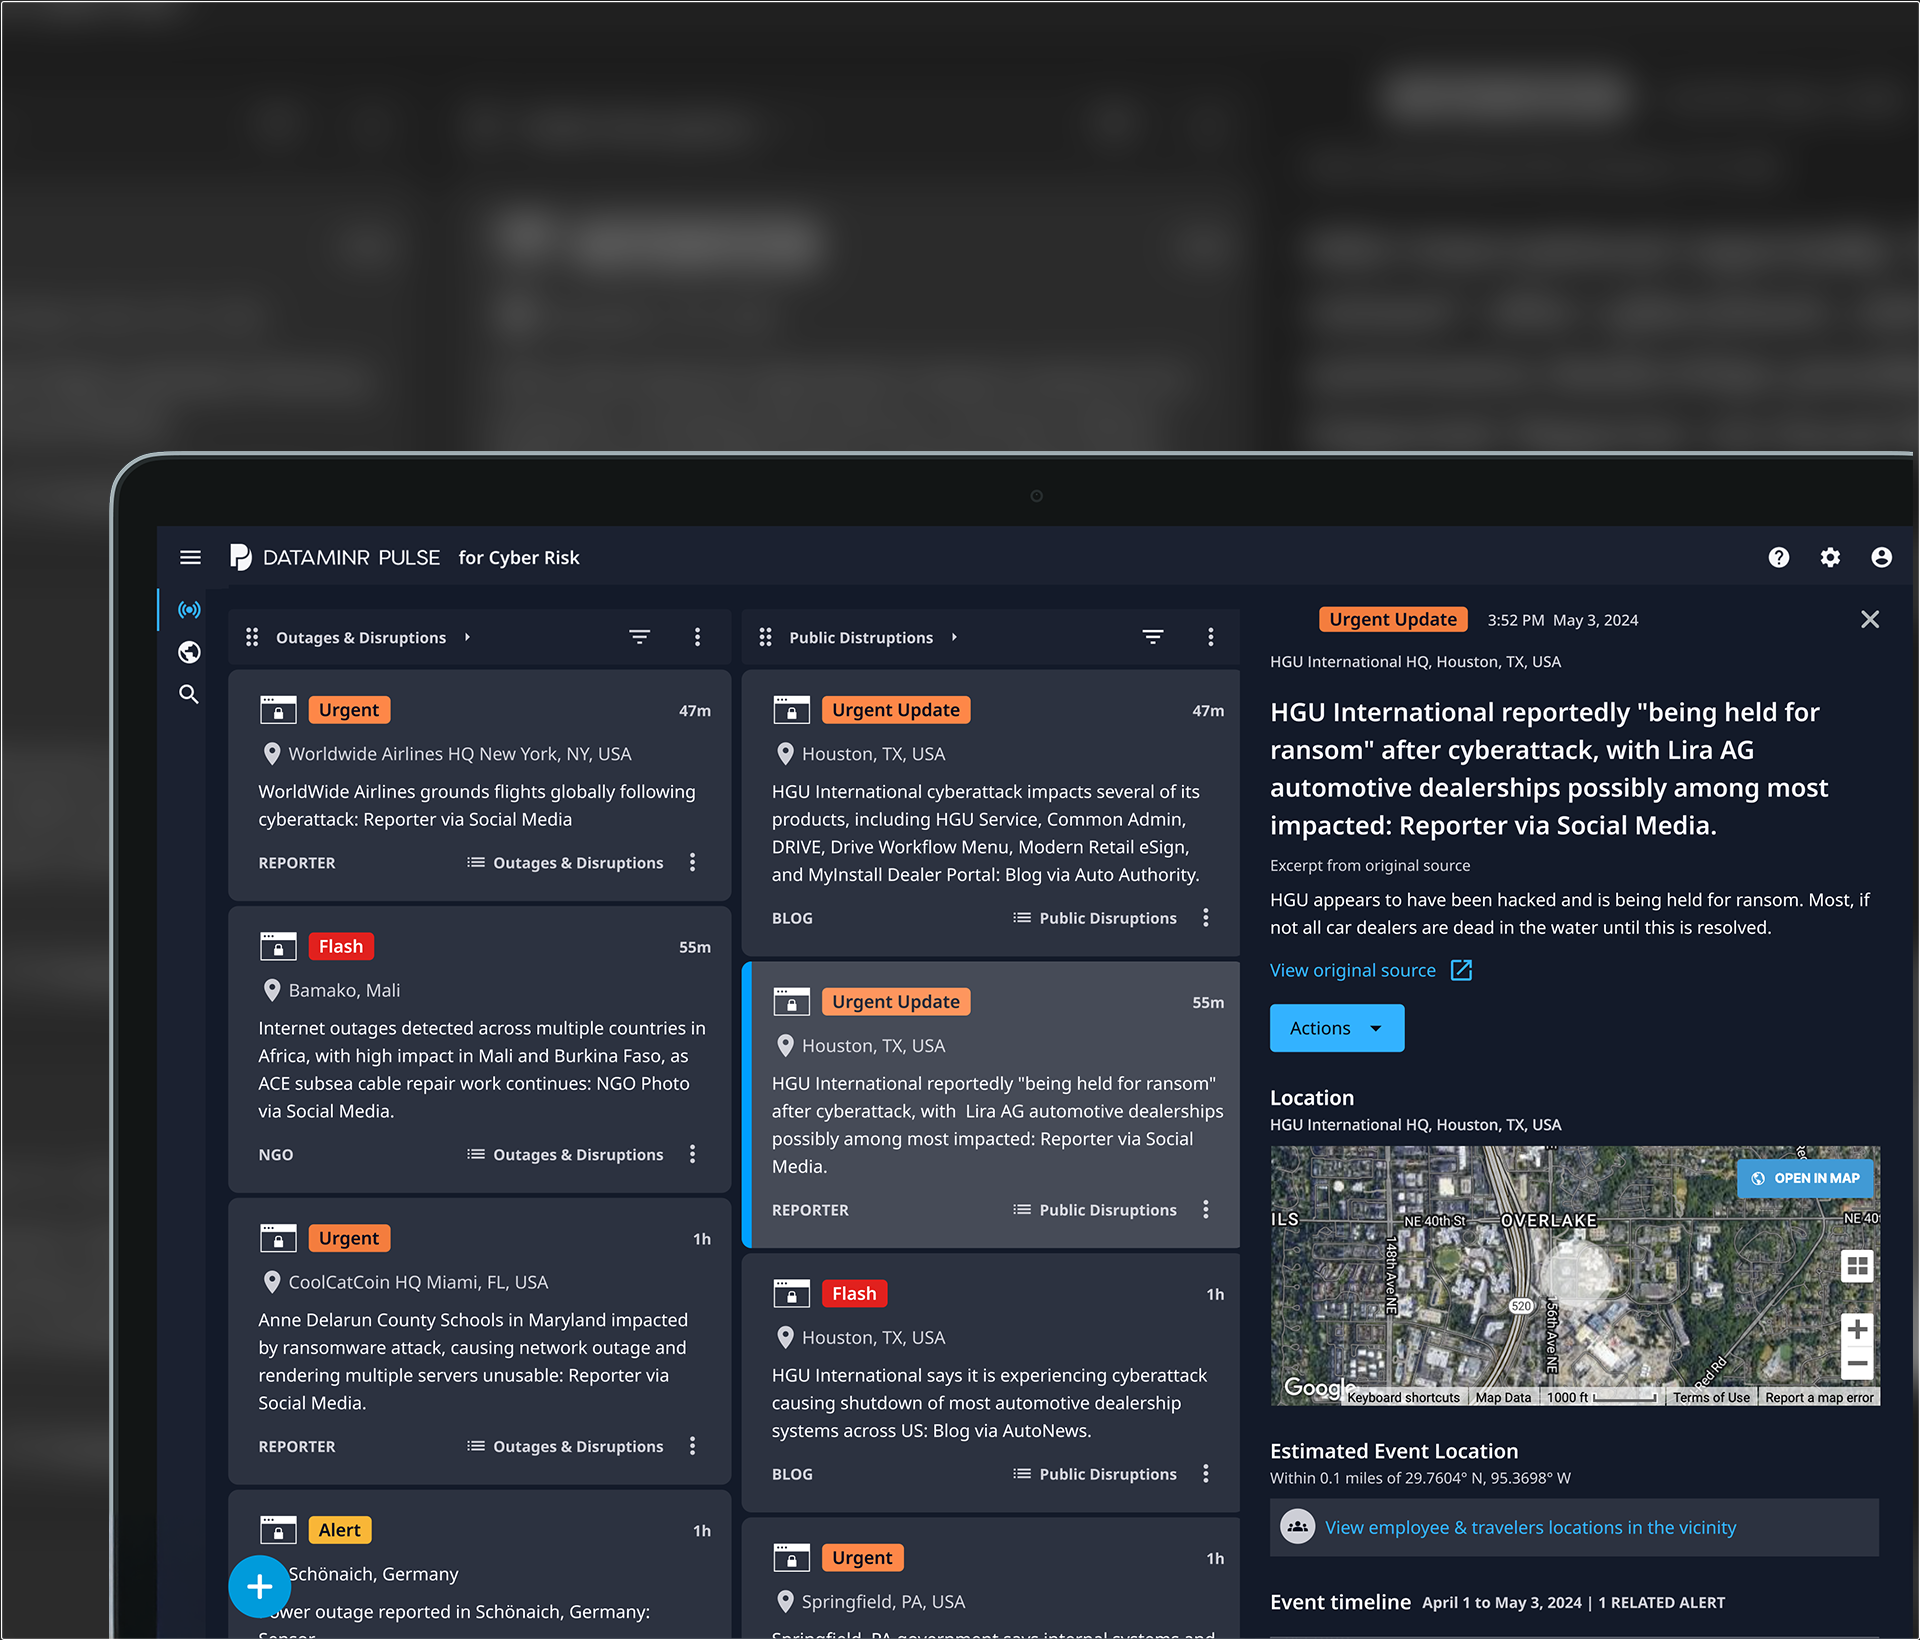Viewport: 1920px width, 1640px height.
Task: Click Outages & Disruptions list tag on Bamako card
Action: 565,1154
